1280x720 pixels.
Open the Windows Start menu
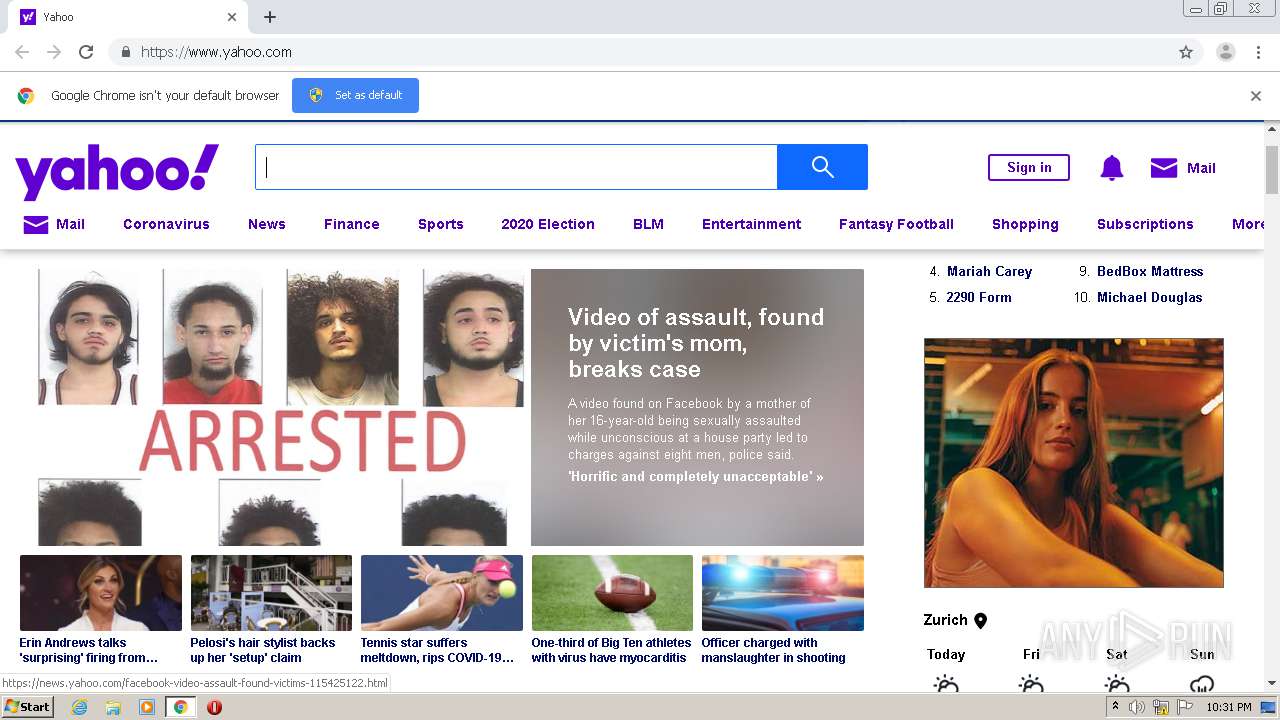[x=27, y=707]
